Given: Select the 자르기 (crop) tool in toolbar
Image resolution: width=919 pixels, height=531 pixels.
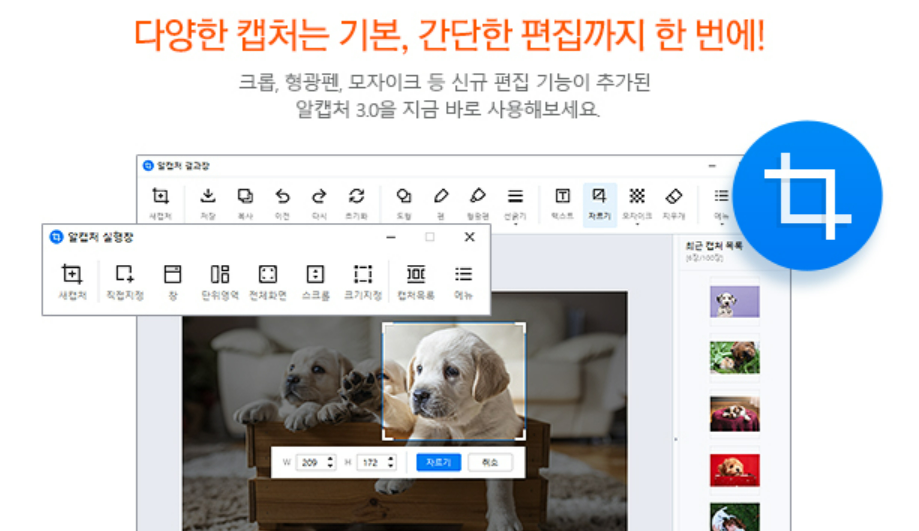Looking at the screenshot, I should tap(599, 203).
